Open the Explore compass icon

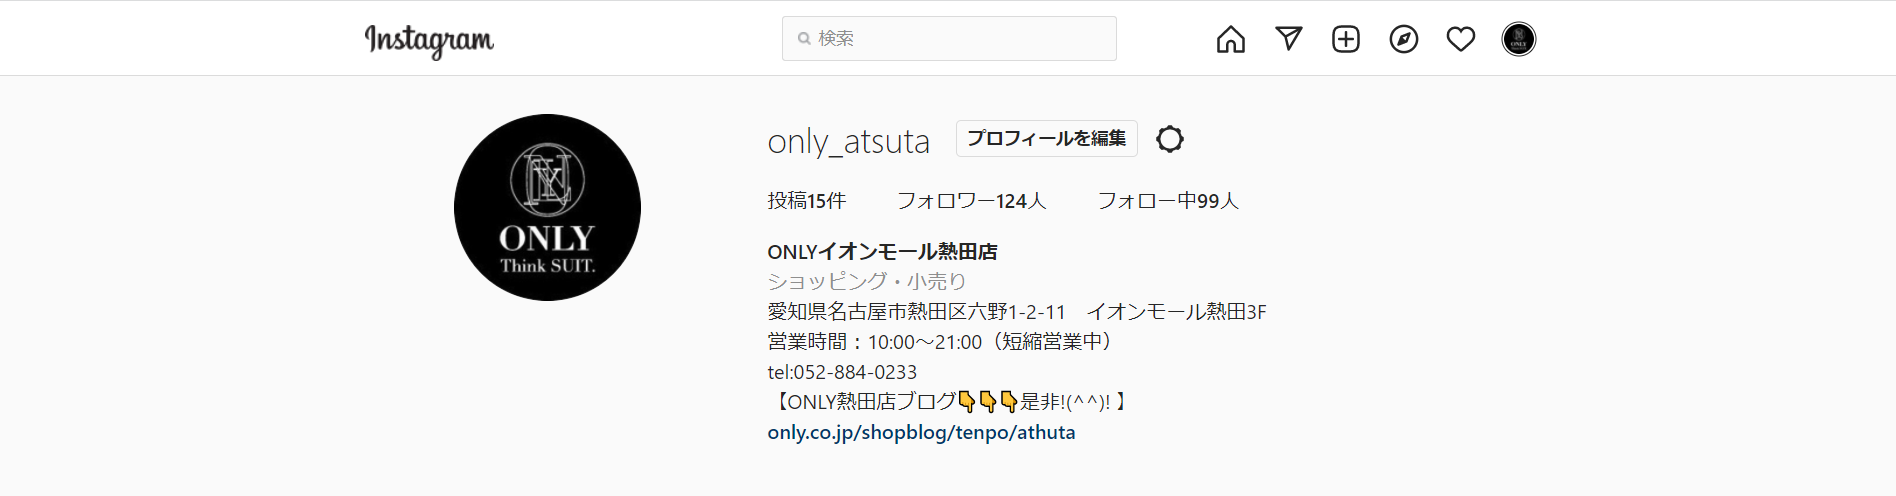pyautogui.click(x=1404, y=39)
